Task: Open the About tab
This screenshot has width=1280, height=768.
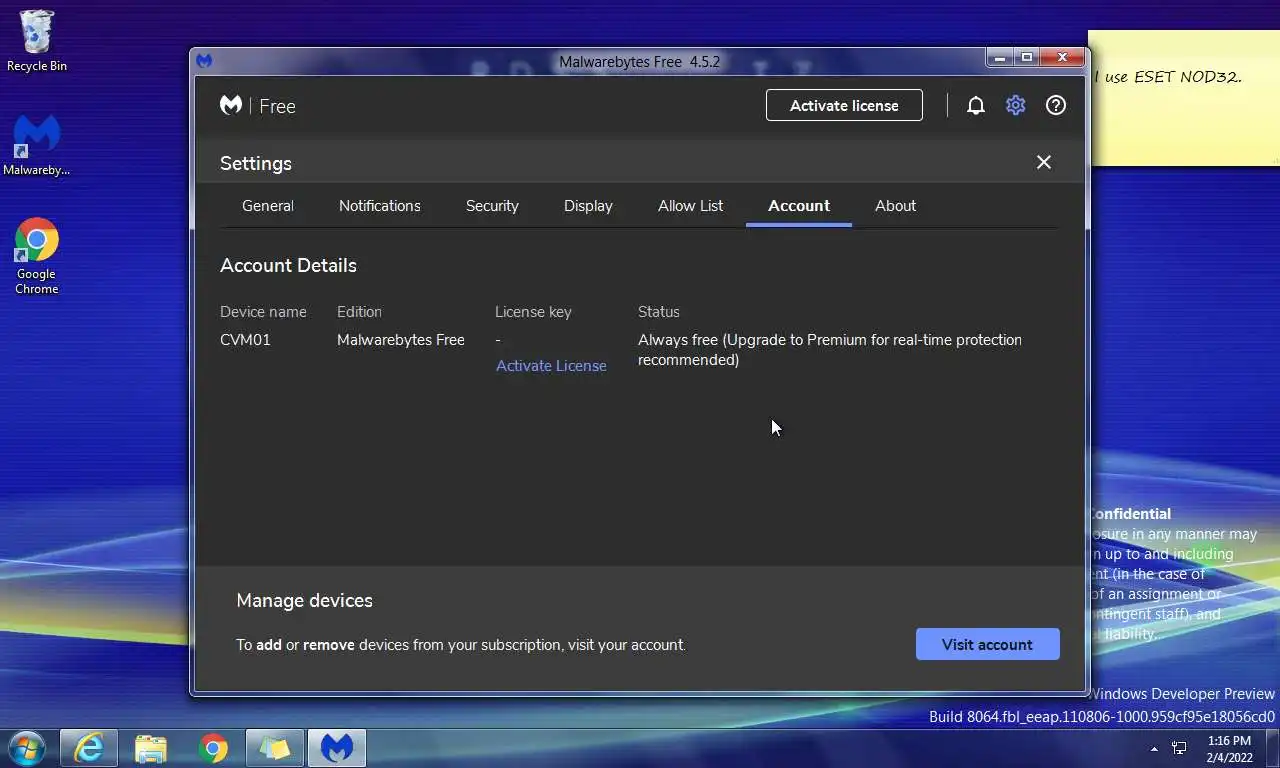Action: (896, 205)
